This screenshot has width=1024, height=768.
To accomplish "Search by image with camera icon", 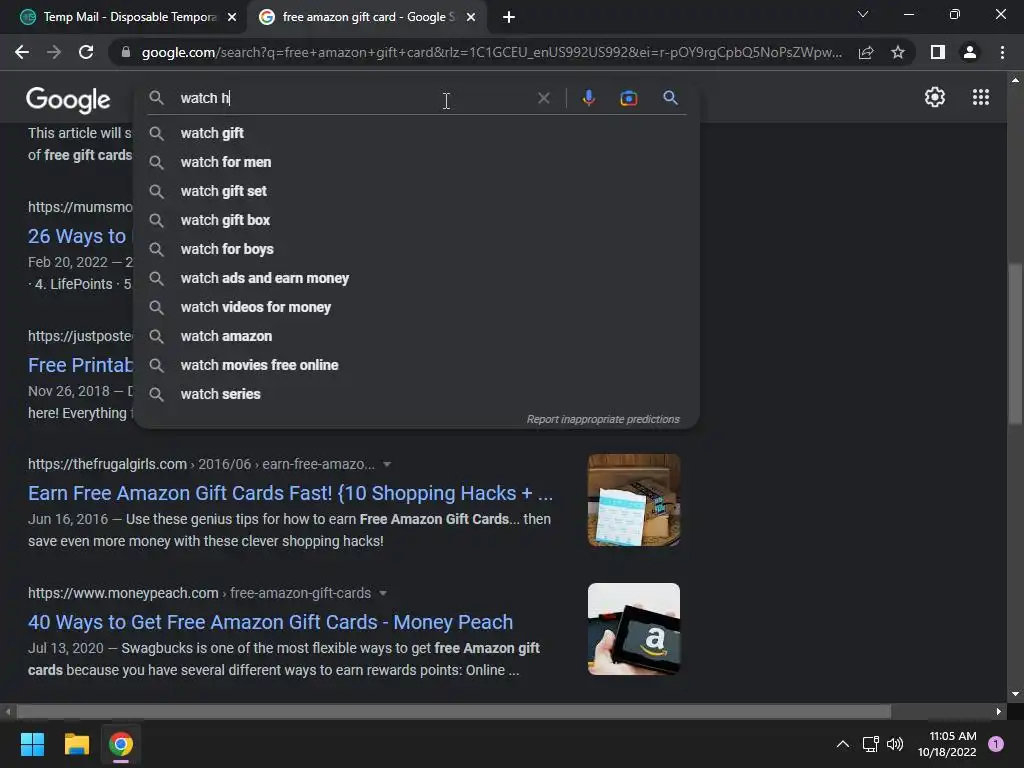I will [x=628, y=98].
